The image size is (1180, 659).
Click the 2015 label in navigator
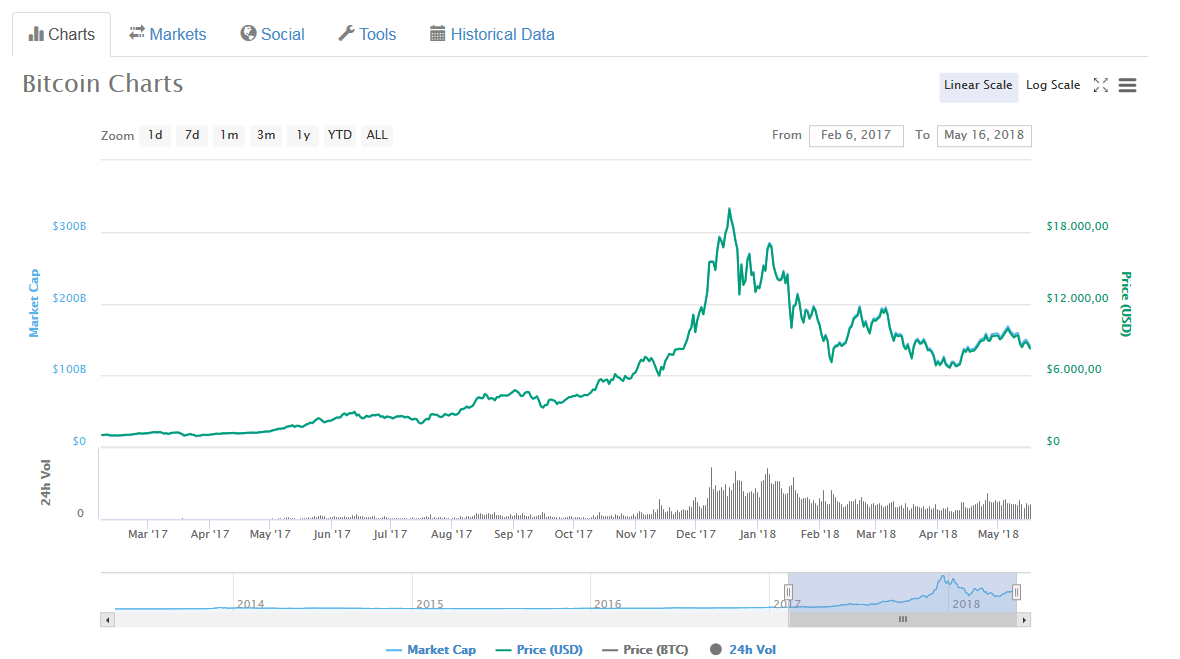pos(430,604)
